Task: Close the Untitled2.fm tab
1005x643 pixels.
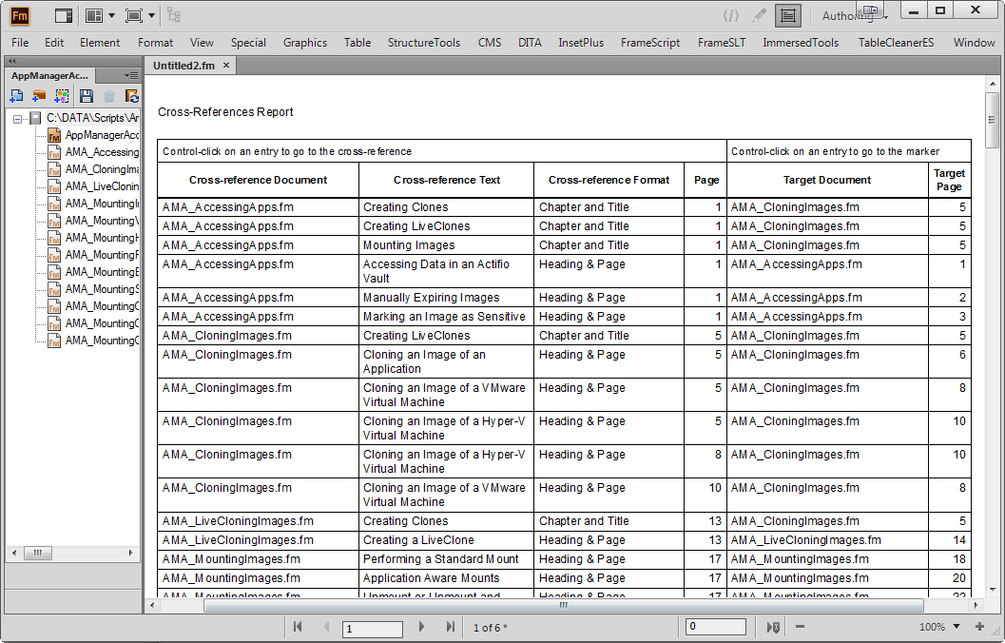Action: click(x=226, y=65)
